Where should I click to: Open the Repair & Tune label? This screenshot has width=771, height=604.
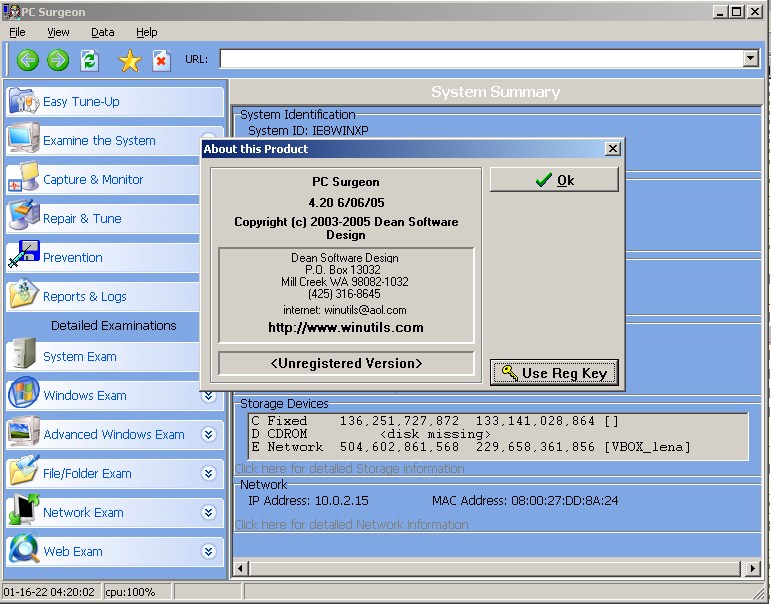pyautogui.click(x=82, y=218)
